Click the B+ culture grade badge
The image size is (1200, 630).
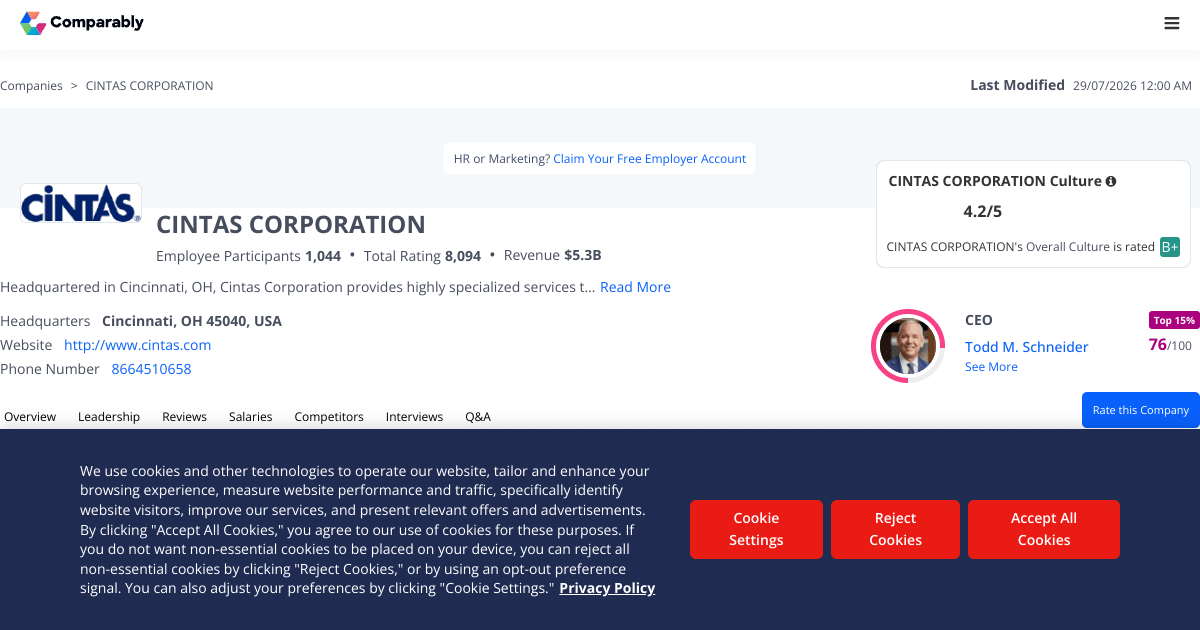(x=1169, y=247)
